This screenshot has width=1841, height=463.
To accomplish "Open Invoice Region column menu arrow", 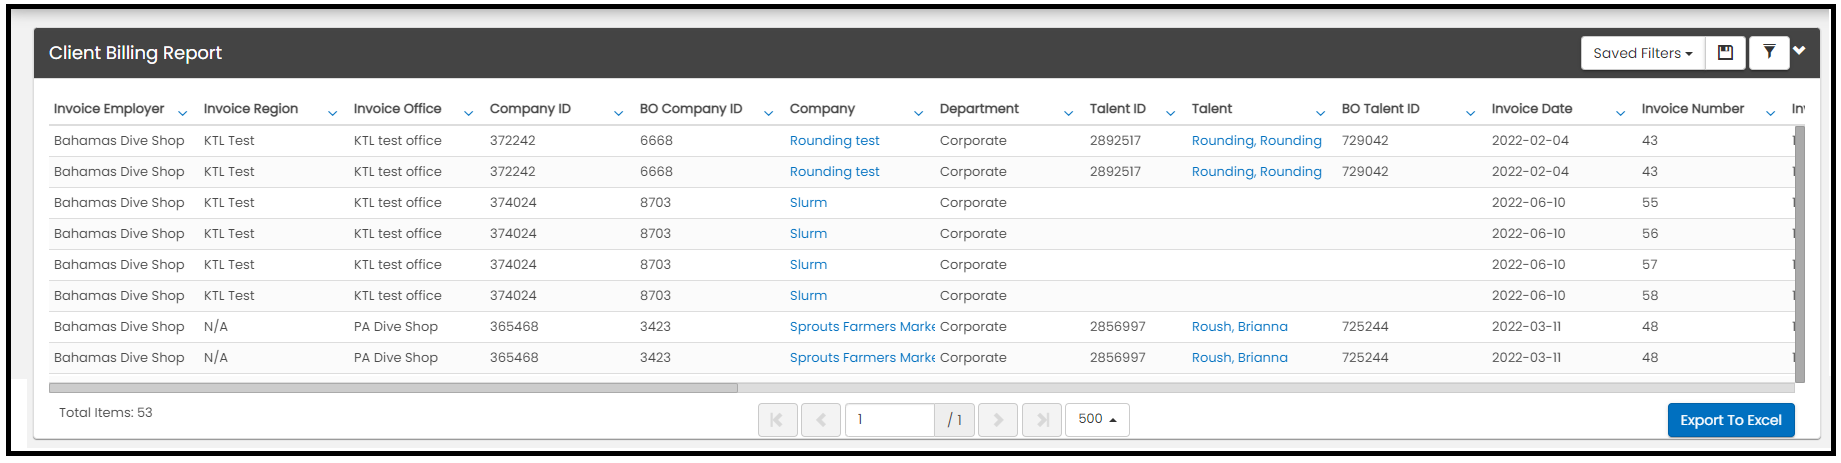I will click(332, 113).
